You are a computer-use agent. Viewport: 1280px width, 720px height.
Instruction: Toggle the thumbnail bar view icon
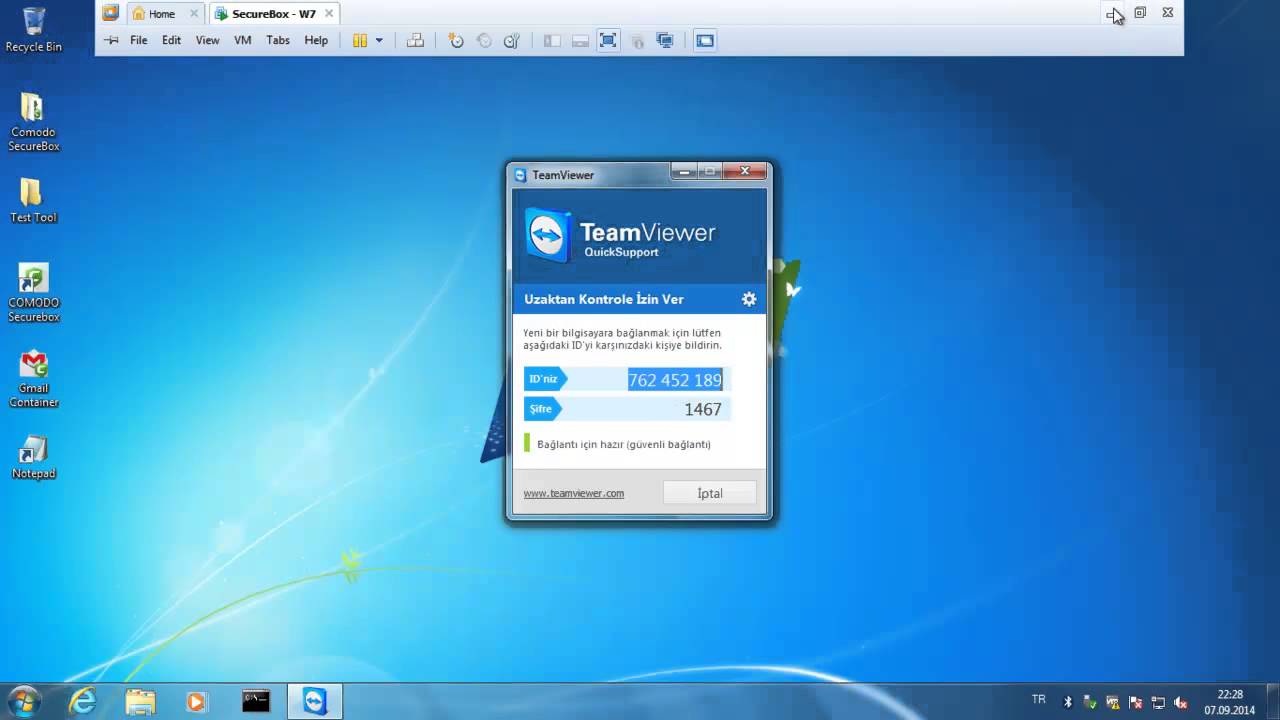click(x=580, y=40)
